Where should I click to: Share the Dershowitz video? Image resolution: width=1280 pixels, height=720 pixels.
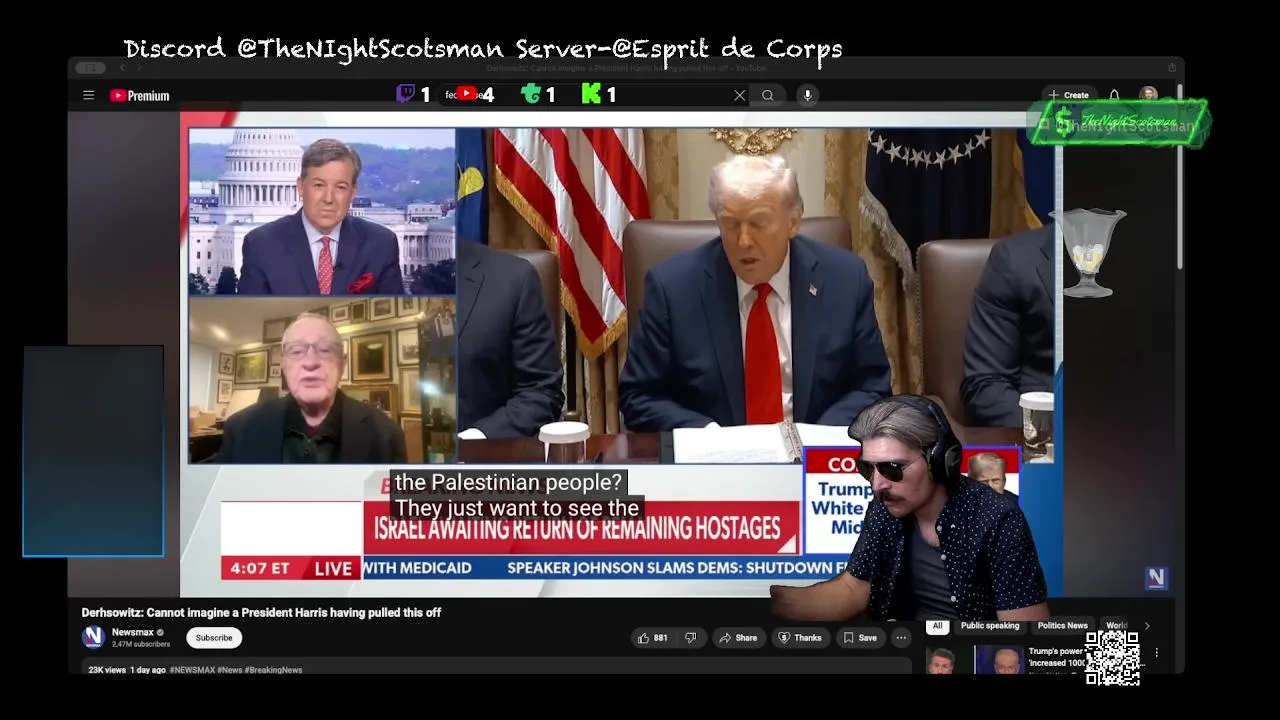(x=738, y=638)
